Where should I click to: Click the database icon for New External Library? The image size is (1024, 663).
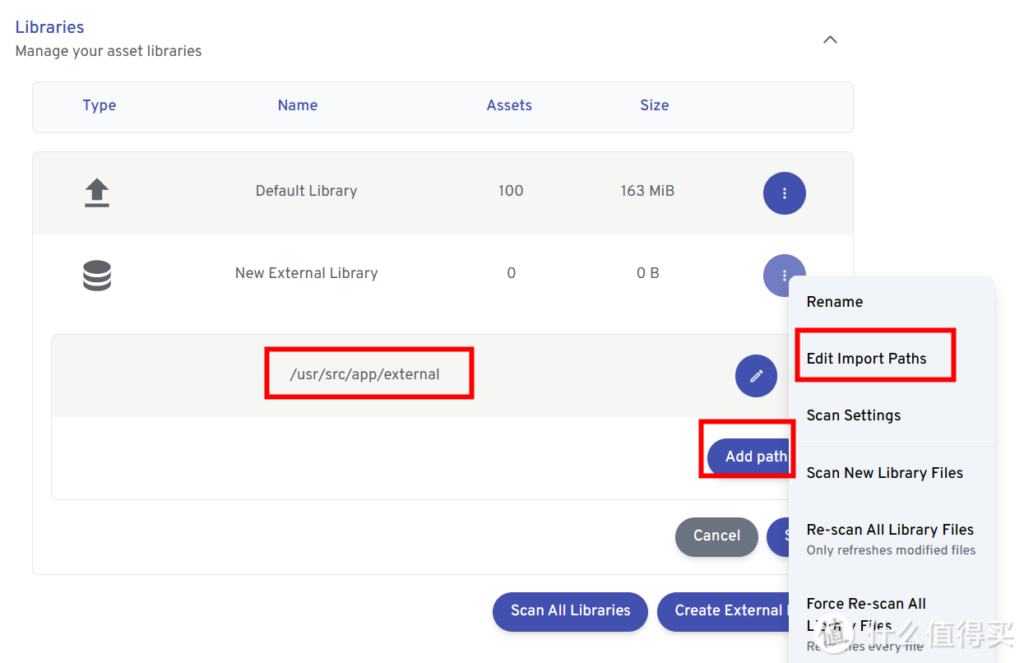click(97, 275)
